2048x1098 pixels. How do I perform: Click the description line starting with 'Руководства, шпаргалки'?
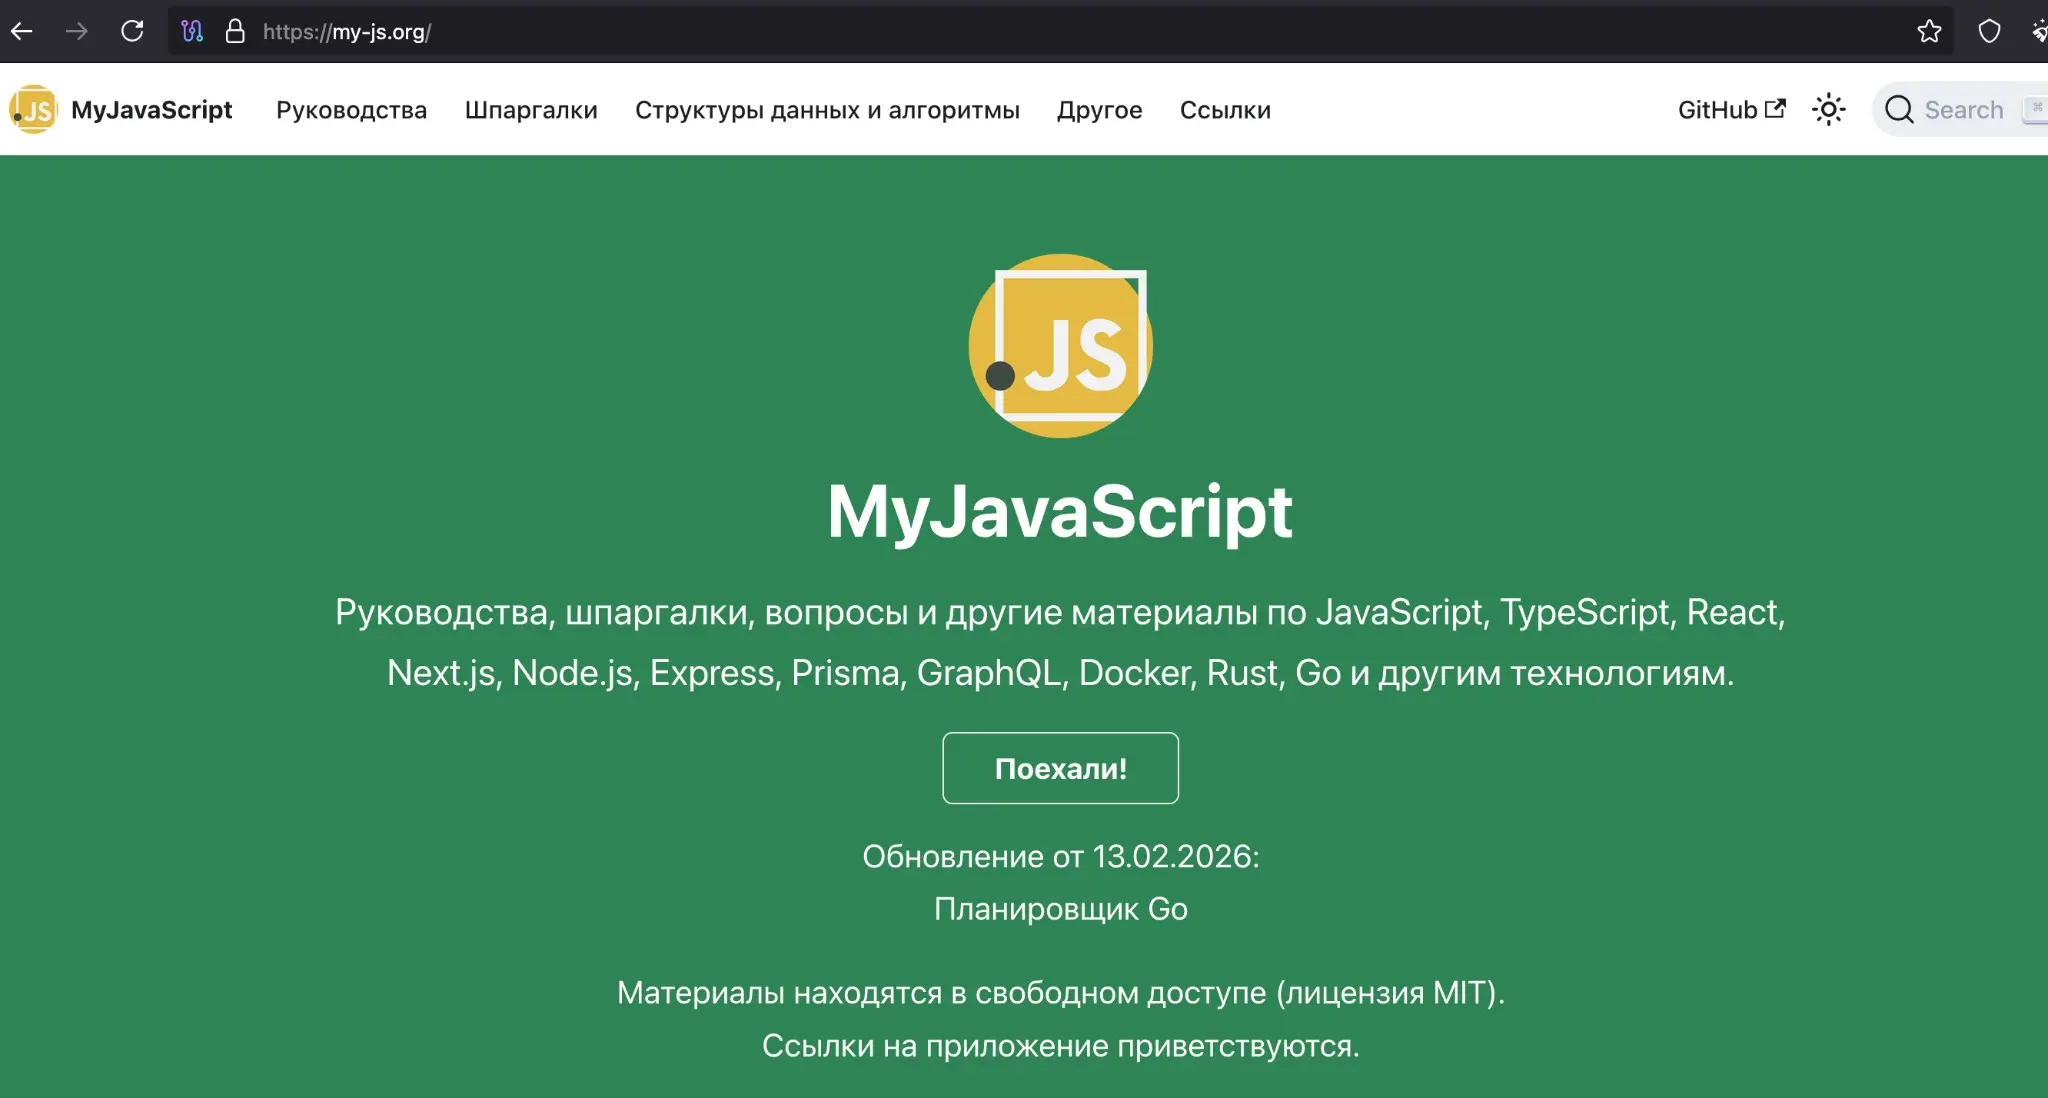point(1060,612)
